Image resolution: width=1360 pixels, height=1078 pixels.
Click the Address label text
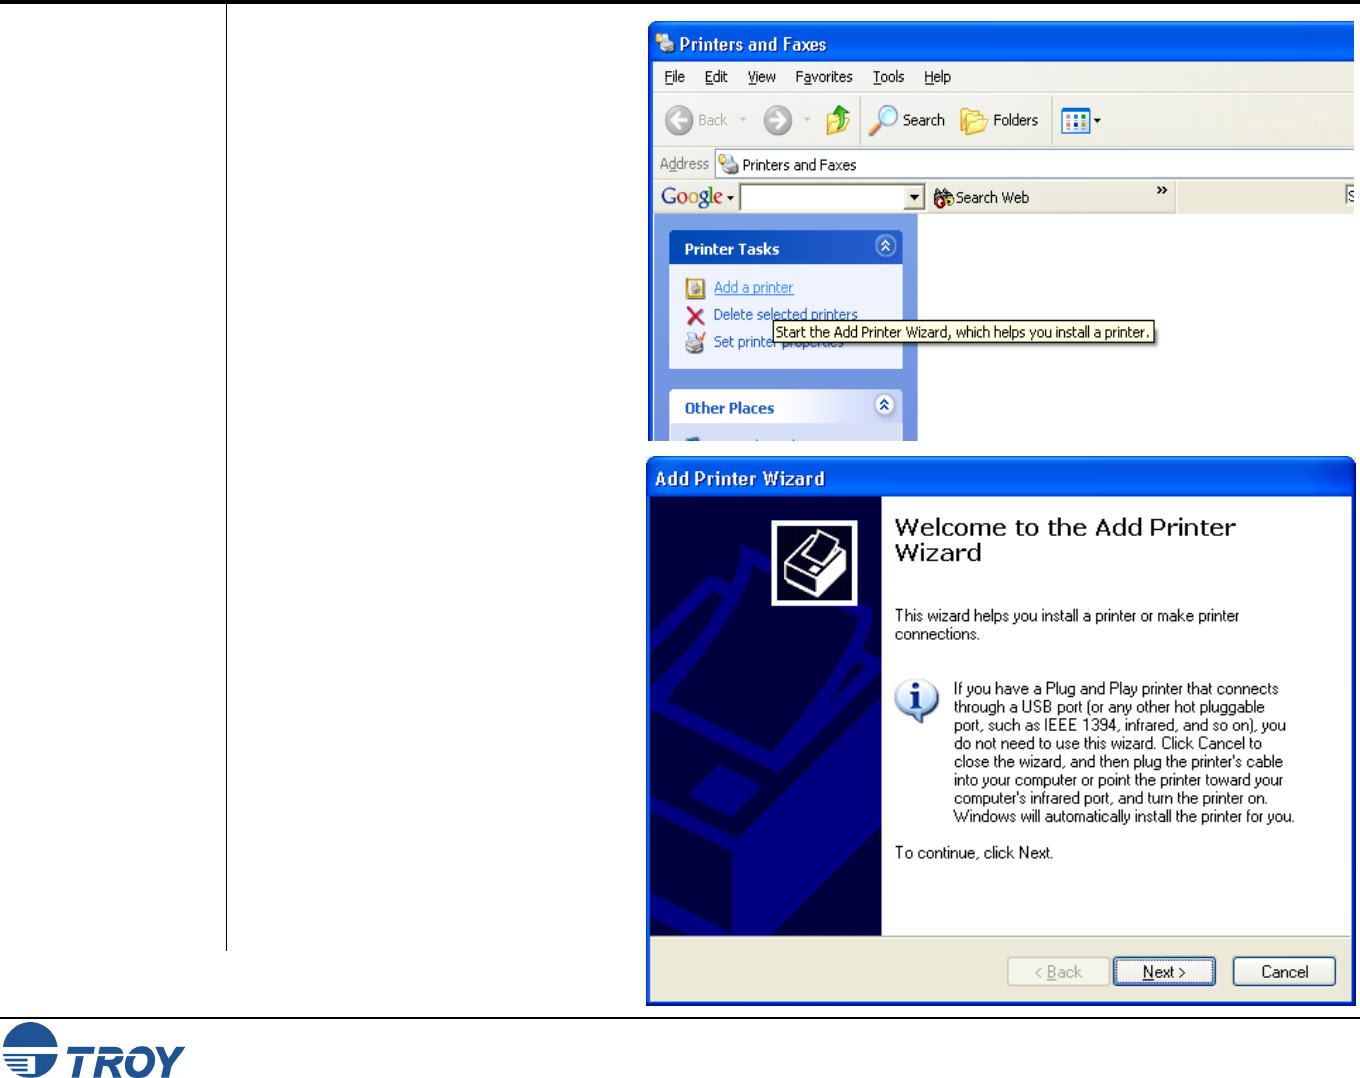click(684, 164)
